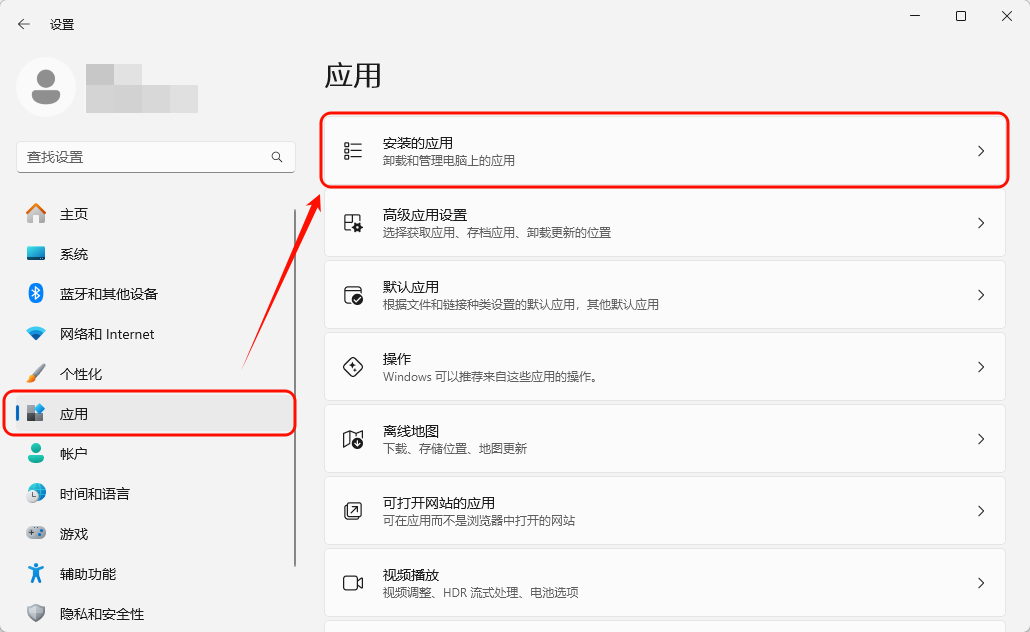Click the 系统 monitor icon

[x=36, y=254]
